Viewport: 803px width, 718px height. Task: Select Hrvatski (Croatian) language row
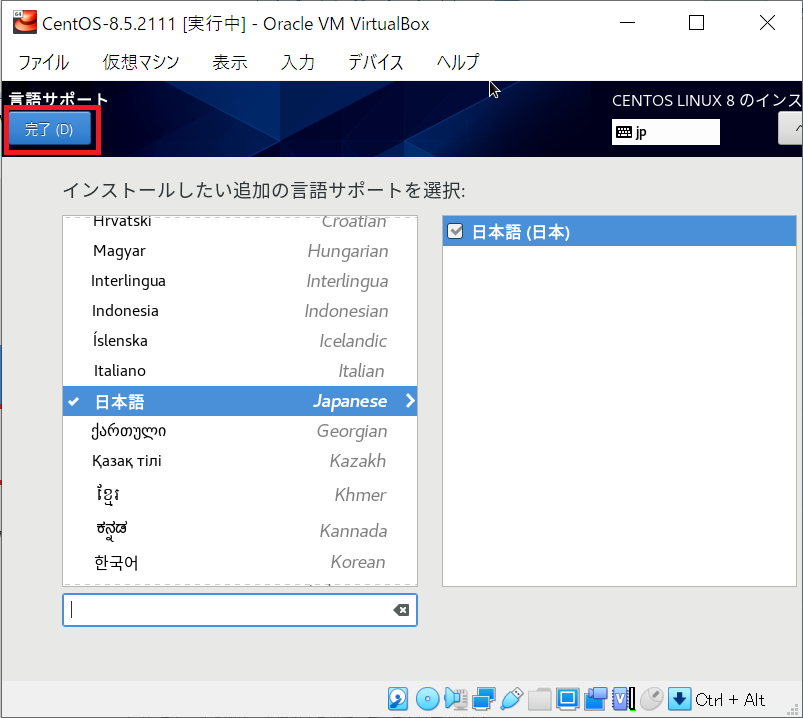pyautogui.click(x=240, y=224)
